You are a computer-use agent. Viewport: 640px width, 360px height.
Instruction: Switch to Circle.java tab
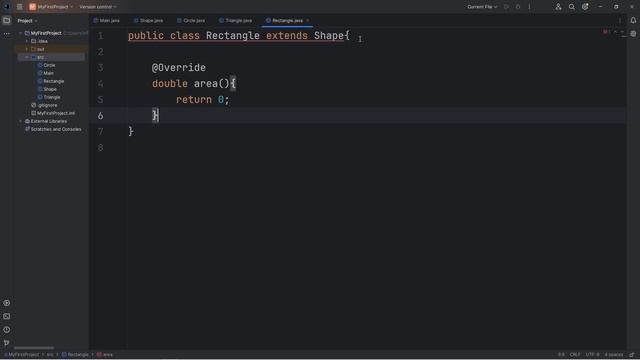click(x=191, y=20)
